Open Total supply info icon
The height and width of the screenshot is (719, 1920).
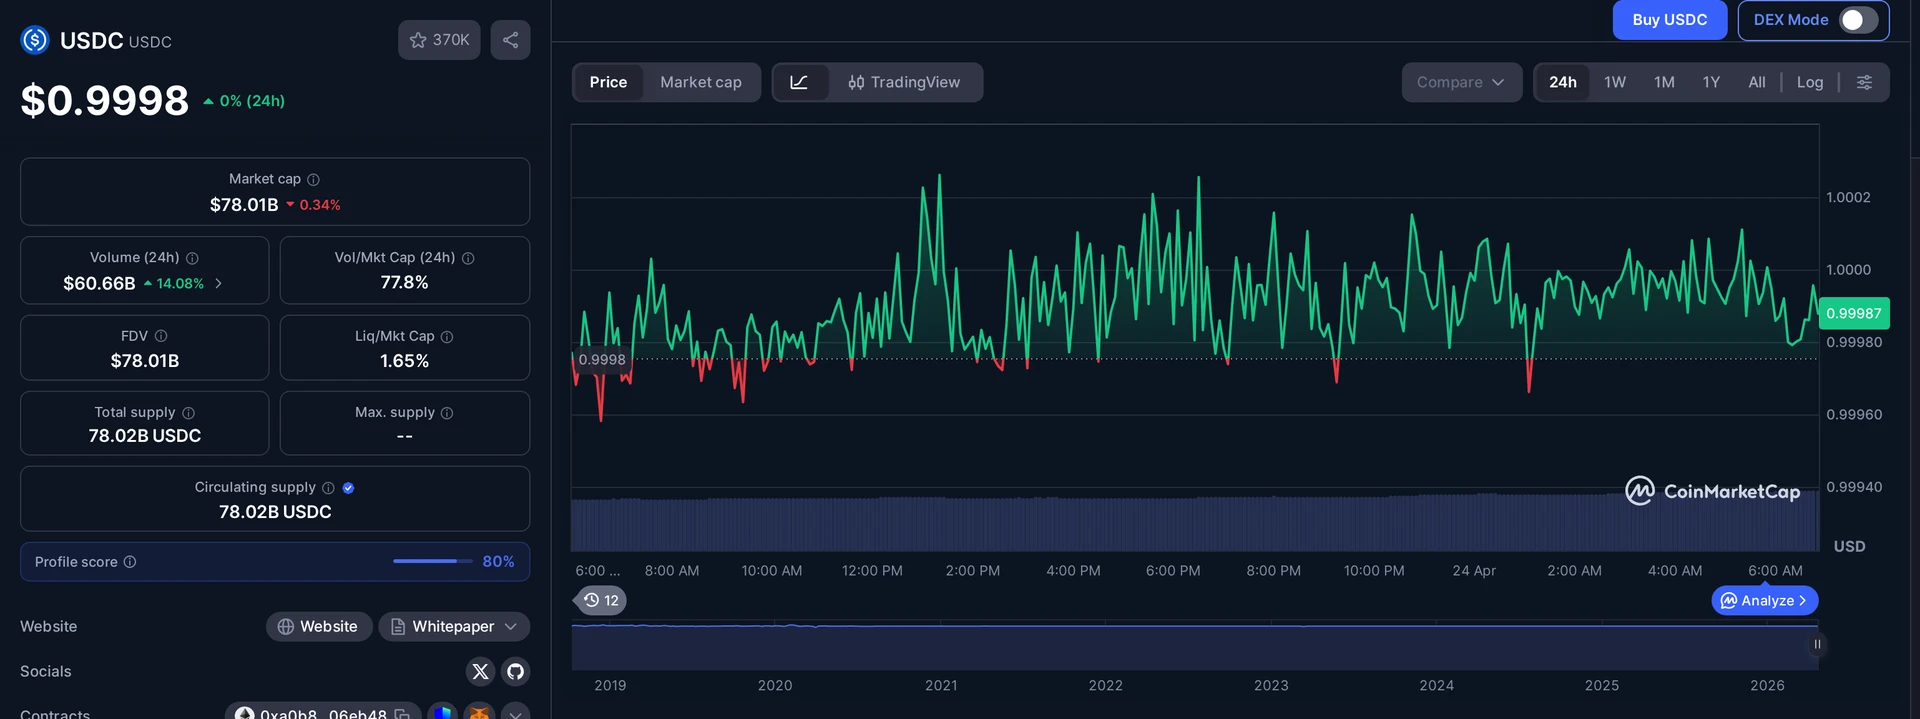pyautogui.click(x=188, y=413)
